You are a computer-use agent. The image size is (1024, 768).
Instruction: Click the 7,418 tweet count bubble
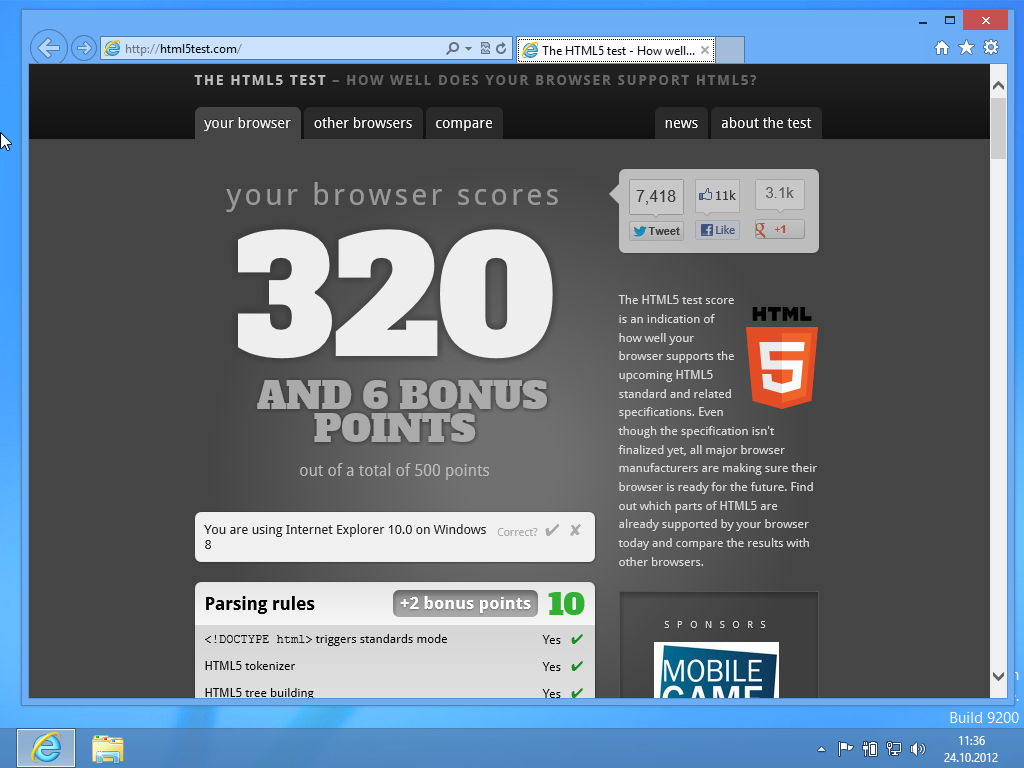[x=656, y=197]
